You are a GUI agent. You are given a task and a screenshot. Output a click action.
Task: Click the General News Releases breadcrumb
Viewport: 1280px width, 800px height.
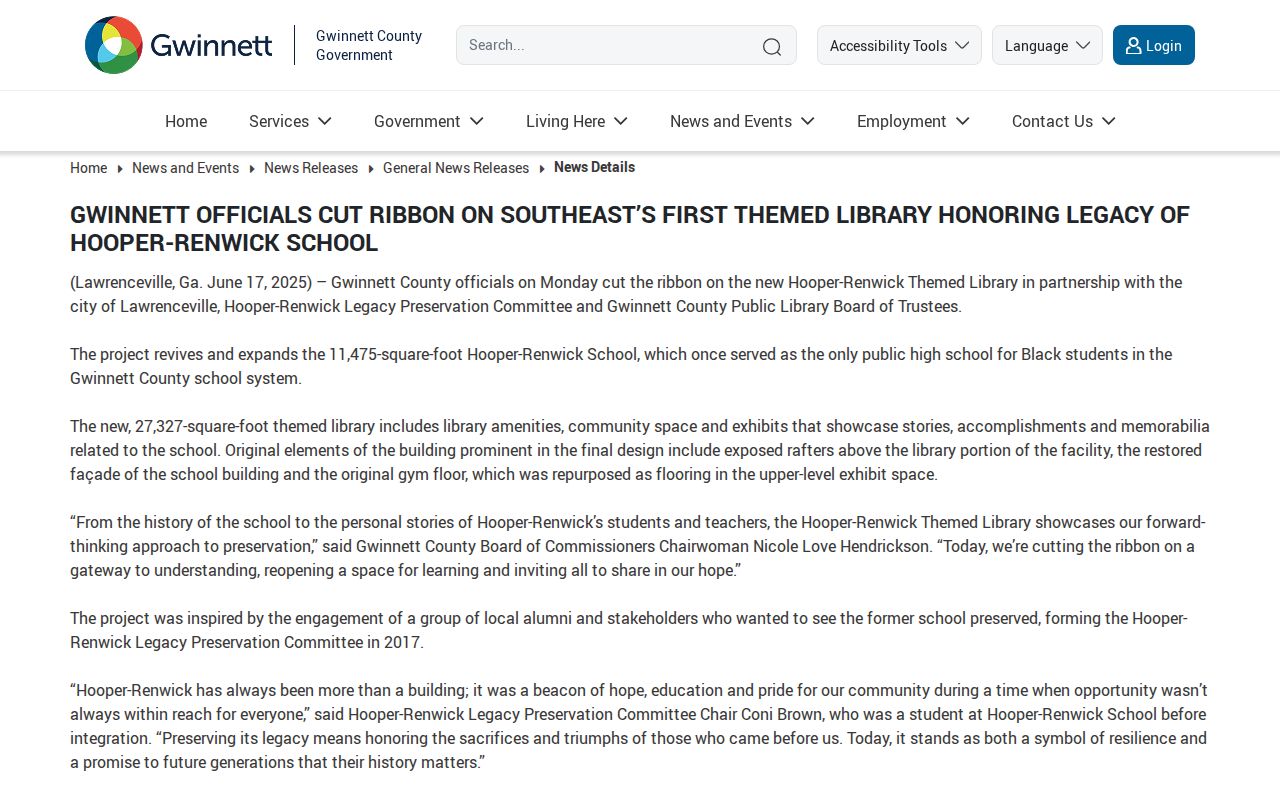(x=456, y=168)
